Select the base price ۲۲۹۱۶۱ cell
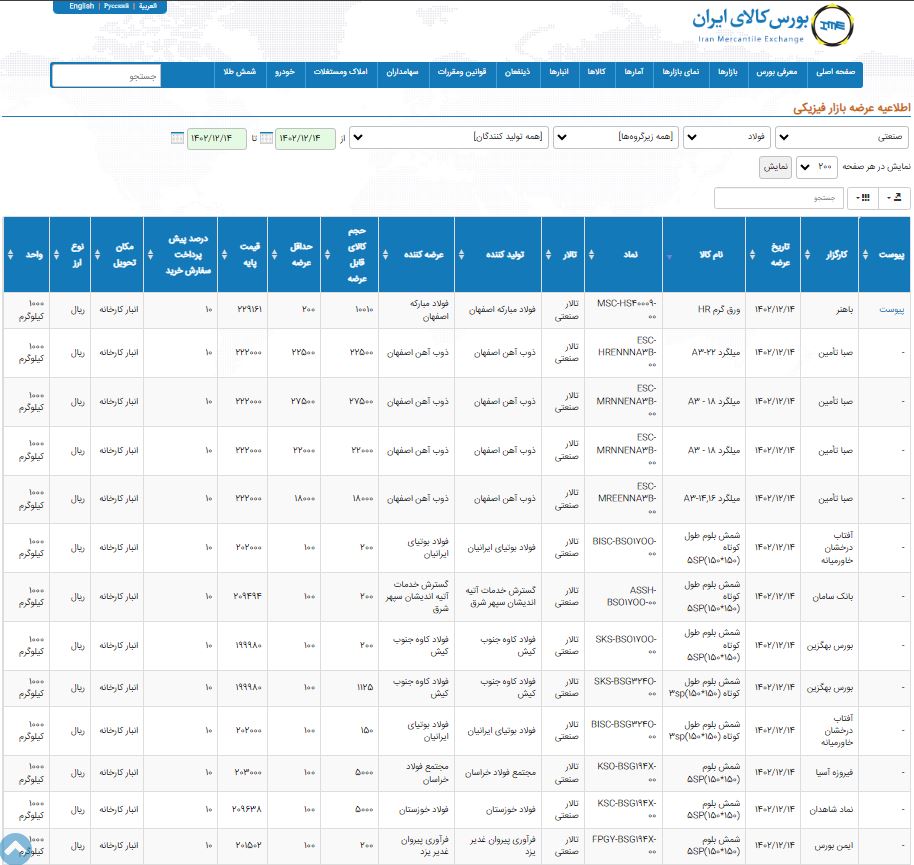914x865 pixels. pyautogui.click(x=242, y=310)
